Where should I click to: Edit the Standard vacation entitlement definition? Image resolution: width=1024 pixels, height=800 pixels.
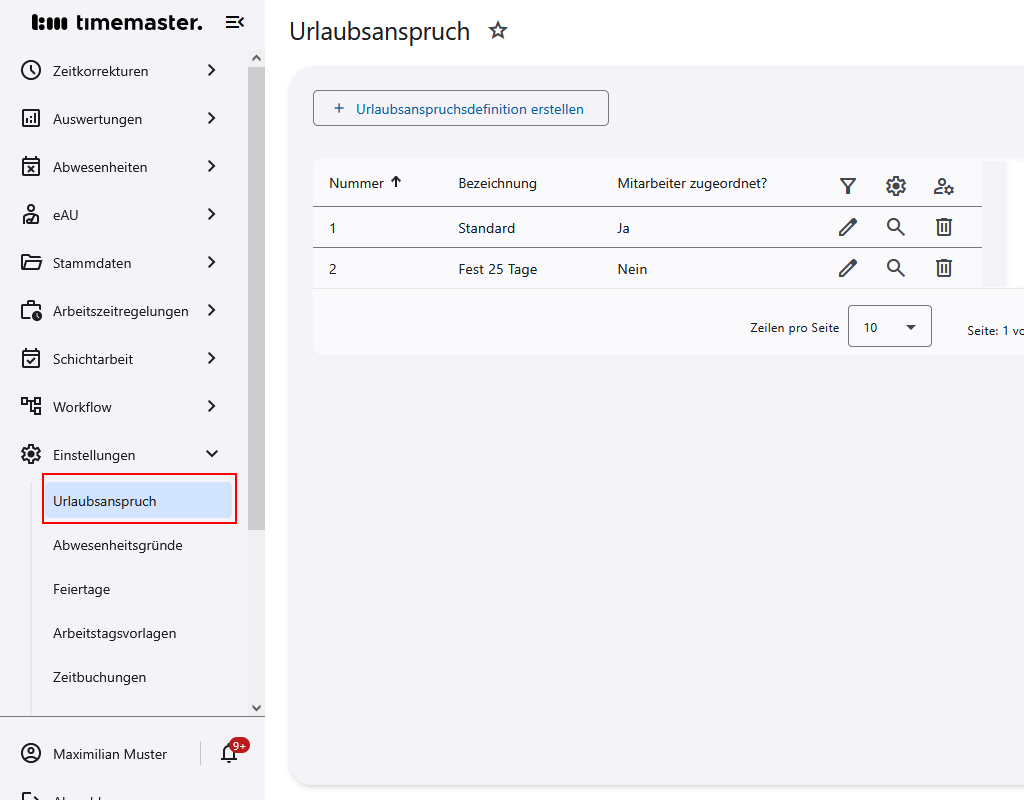coord(847,227)
